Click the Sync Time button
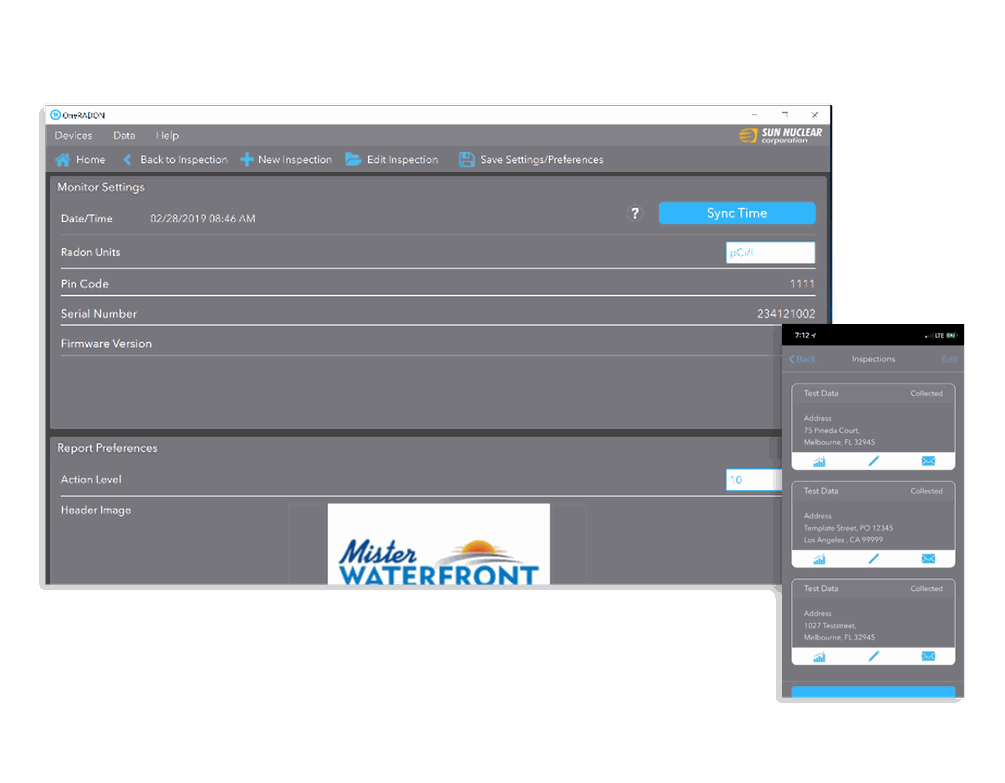 (x=737, y=213)
